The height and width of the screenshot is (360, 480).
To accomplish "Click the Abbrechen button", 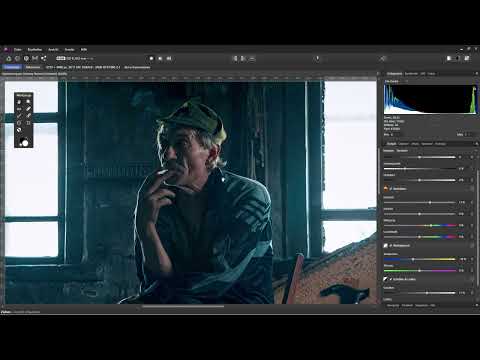I will point(33,67).
